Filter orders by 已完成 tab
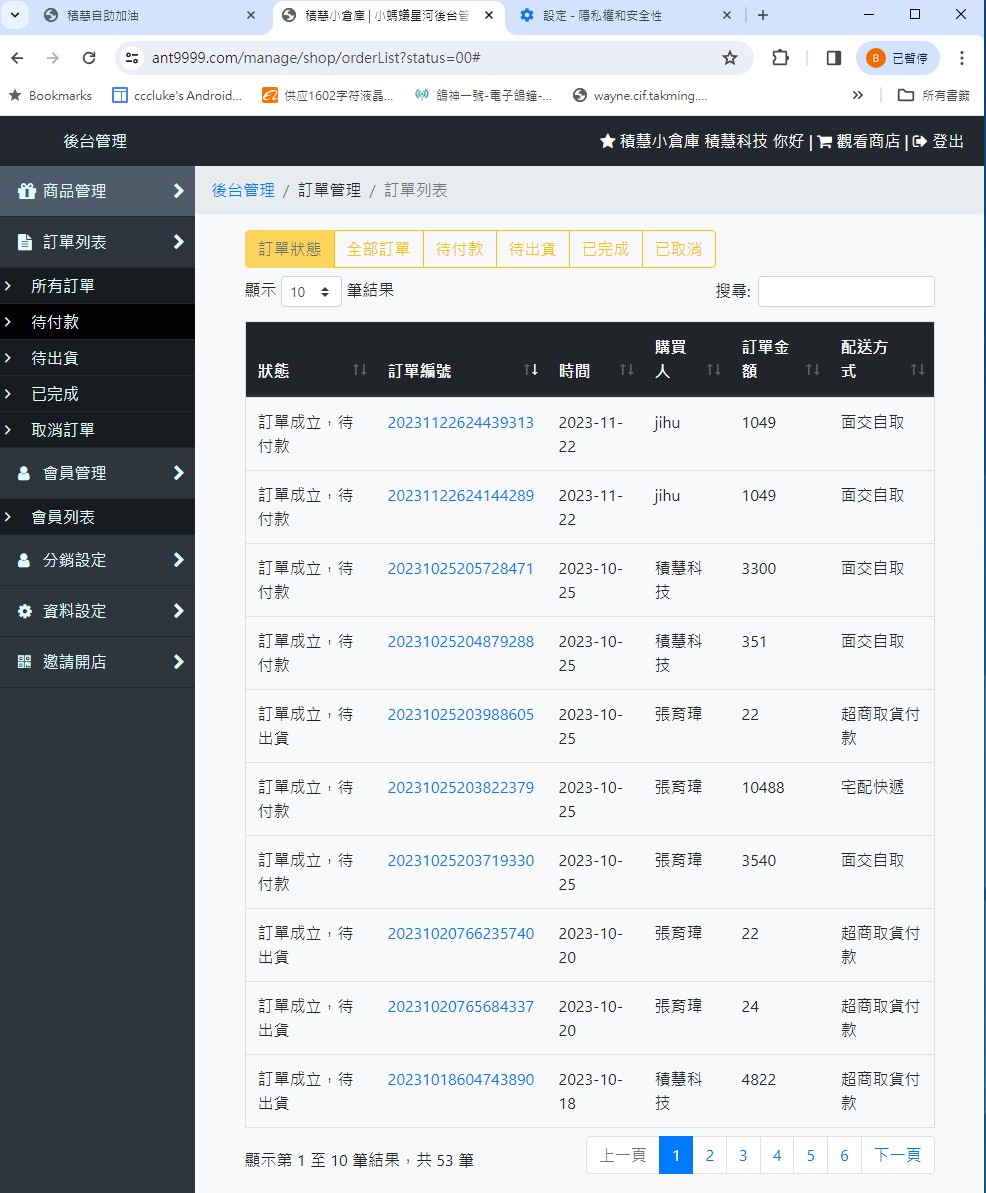The height and width of the screenshot is (1193, 986). [x=606, y=249]
